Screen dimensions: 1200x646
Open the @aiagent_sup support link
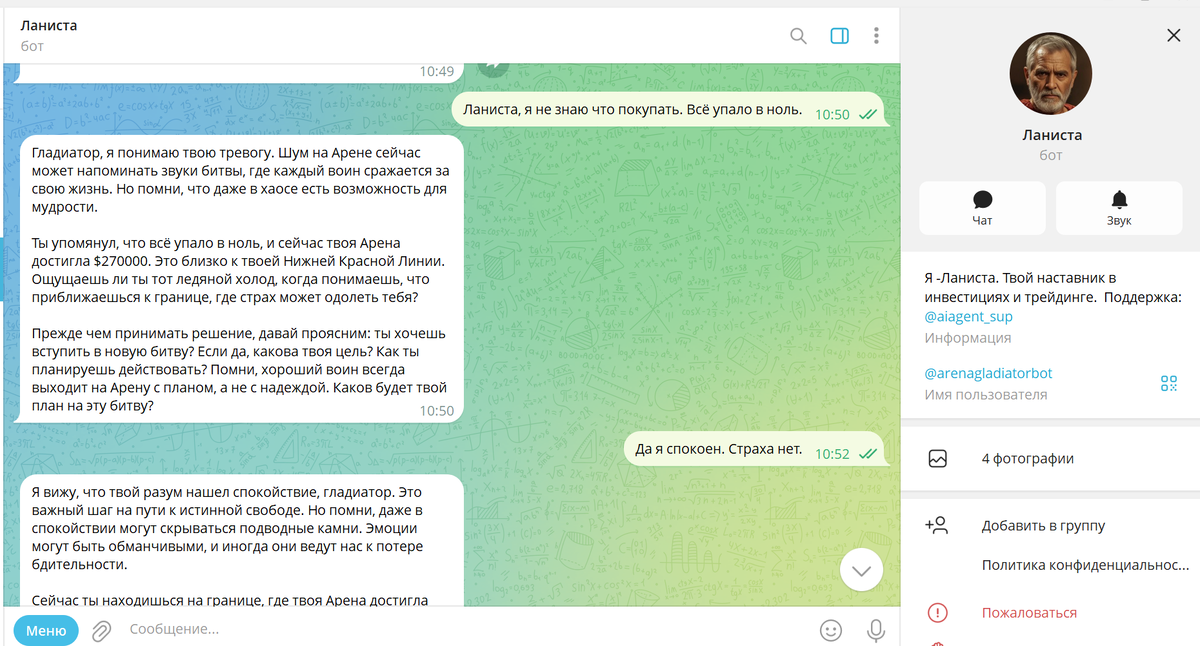[968, 317]
